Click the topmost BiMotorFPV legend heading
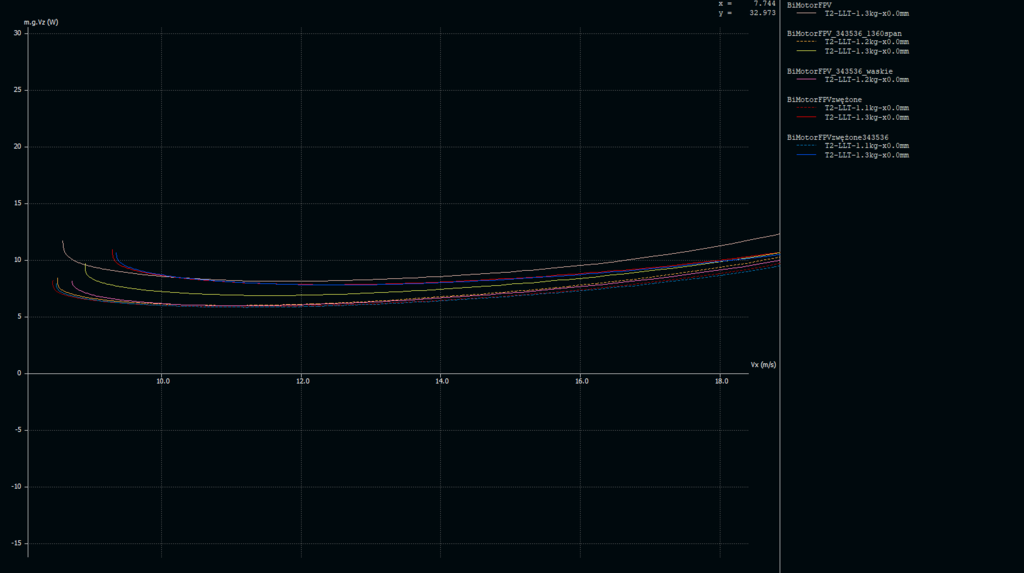Image resolution: width=1024 pixels, height=573 pixels. pyautogui.click(x=809, y=5)
